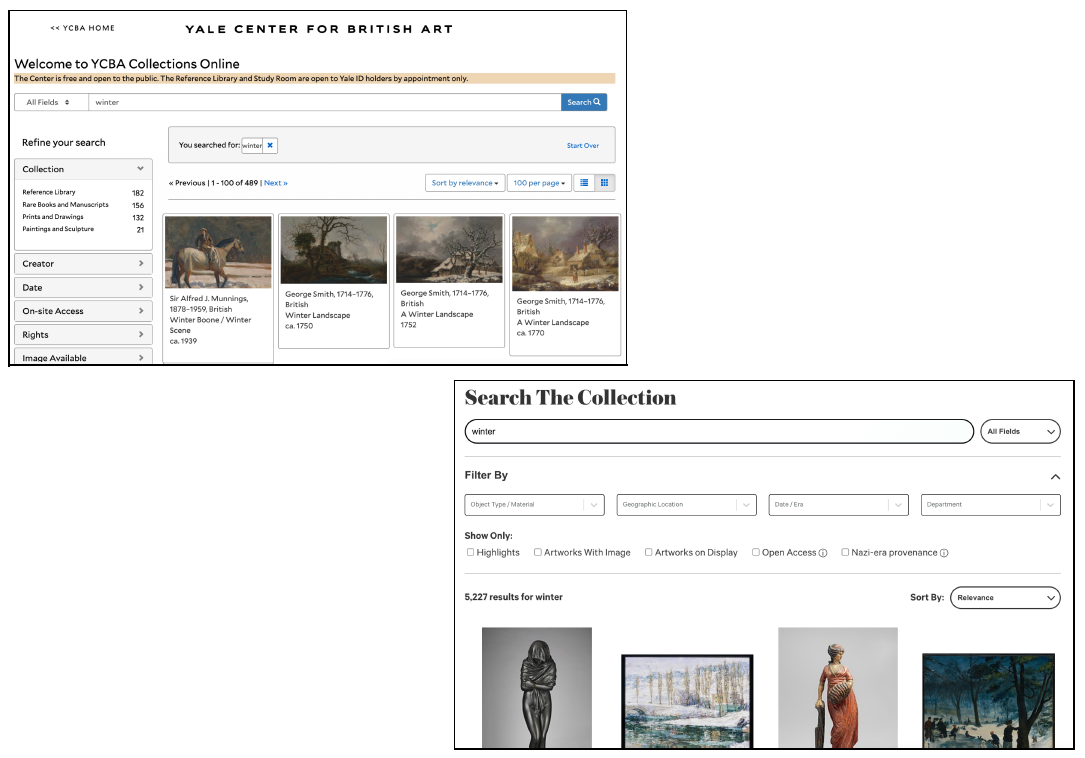Collapse the Collection facet panel
Screen dimensions: 1085x758
(83, 170)
